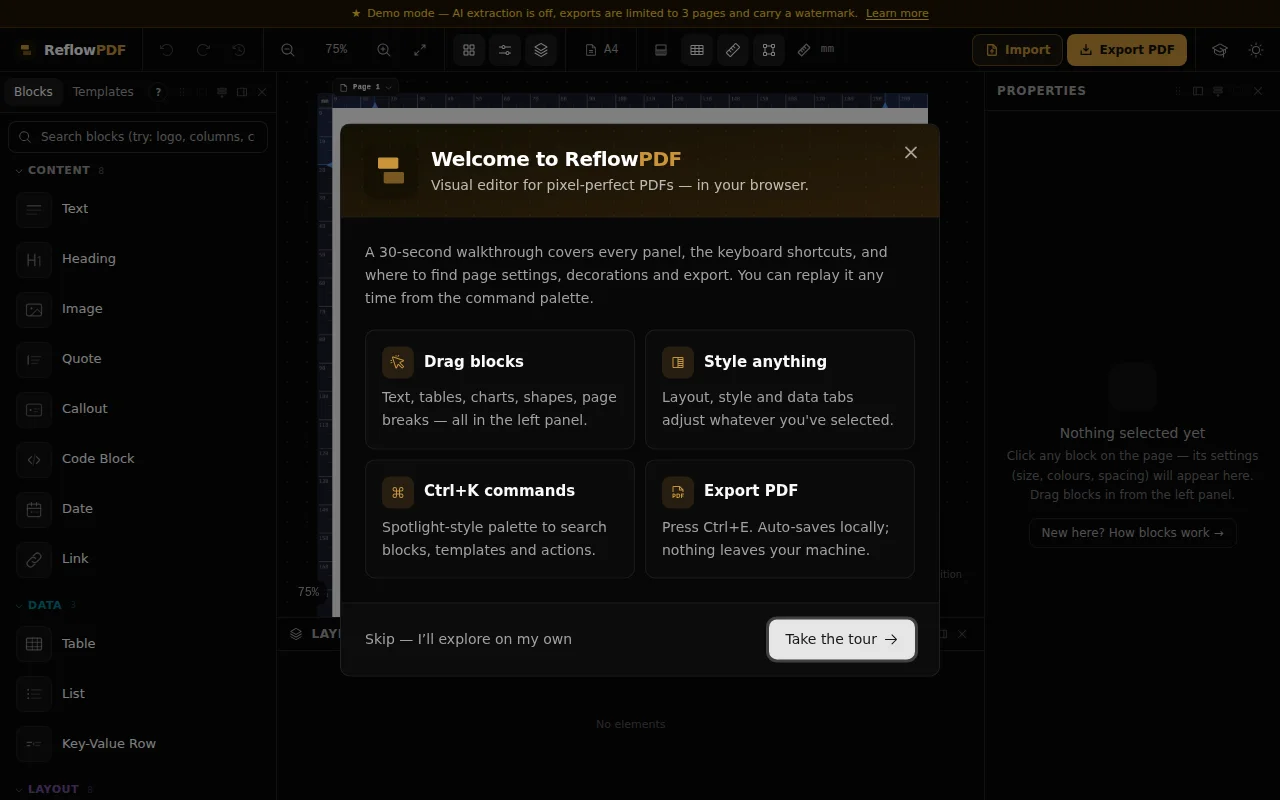Screen dimensions: 1280x800
Task: Close the Properties panel
Action: click(1258, 91)
